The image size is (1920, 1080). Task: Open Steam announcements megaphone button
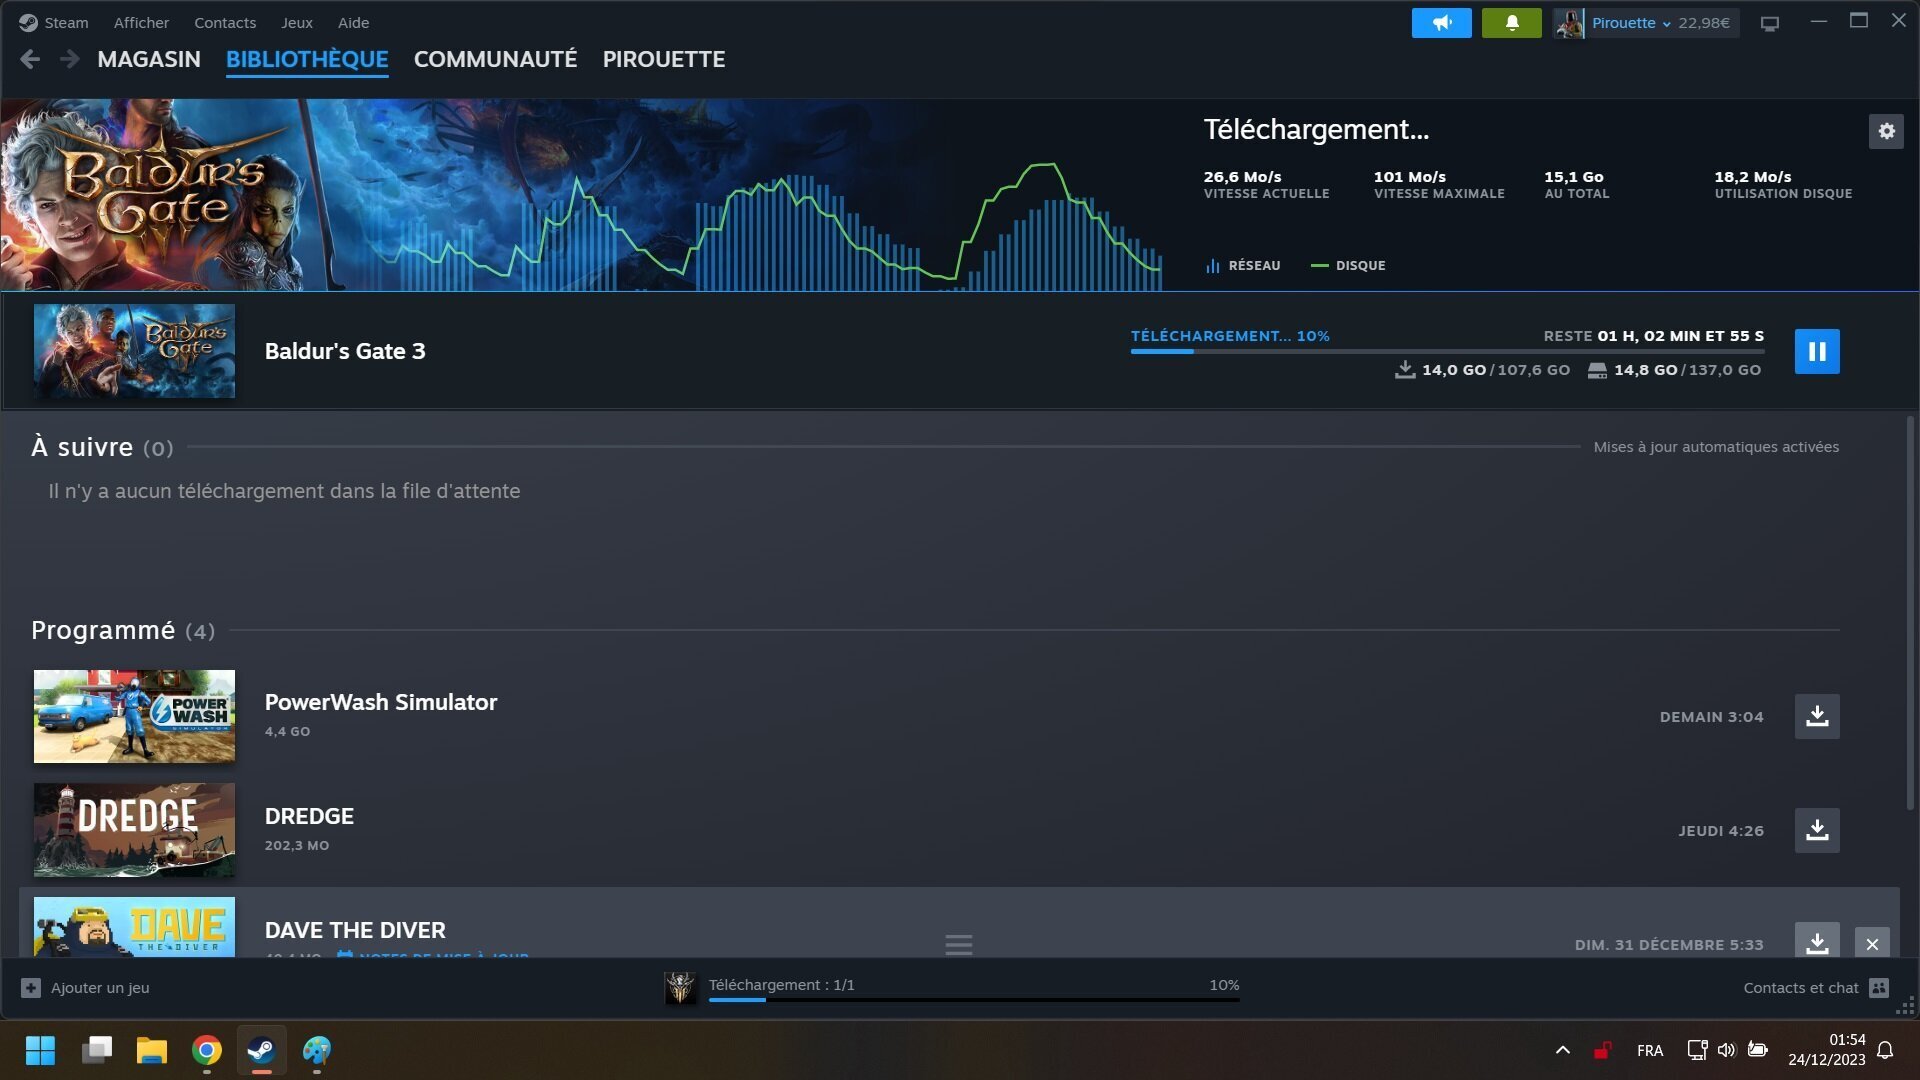(x=1441, y=23)
